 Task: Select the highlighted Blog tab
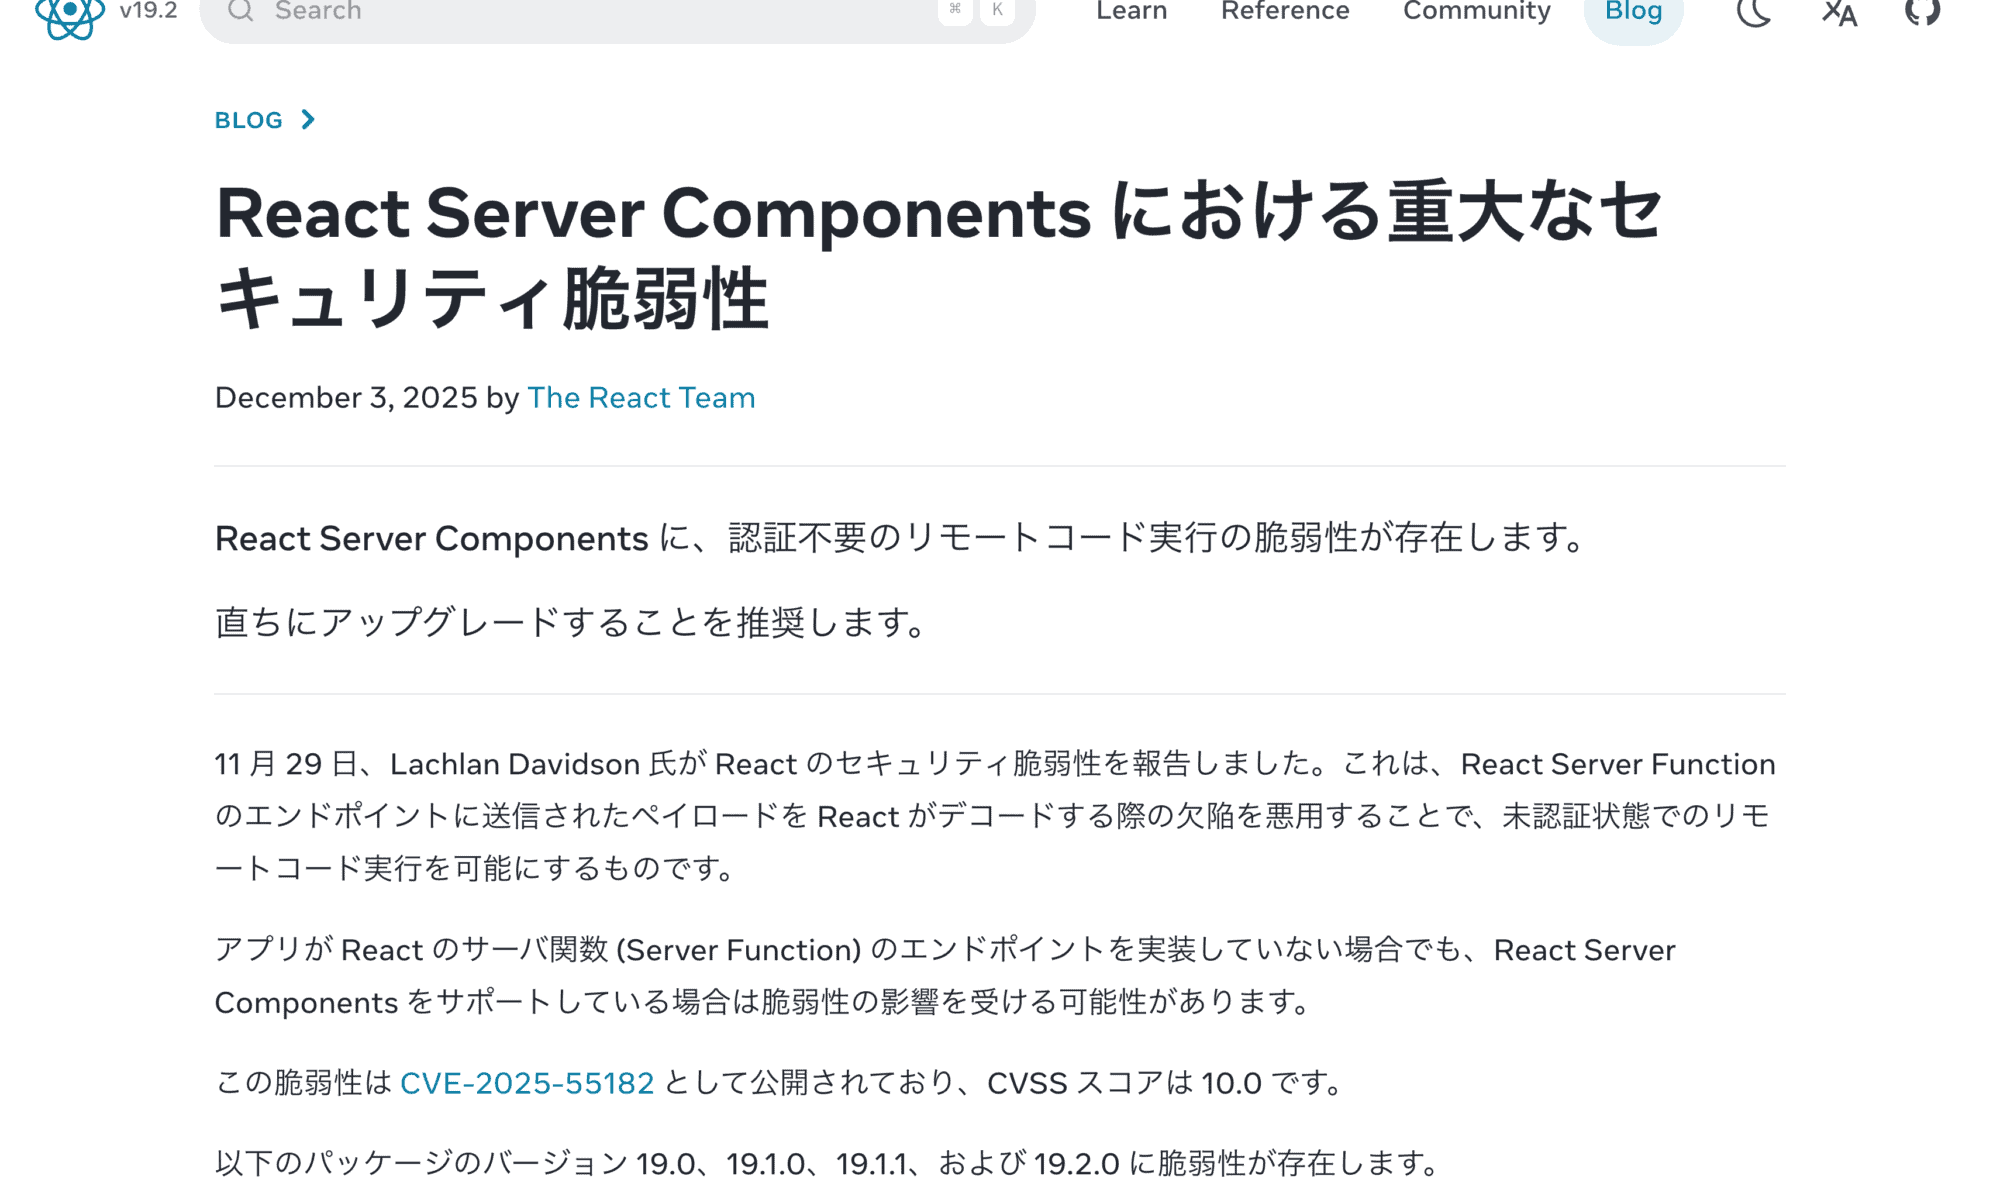pos(1633,11)
